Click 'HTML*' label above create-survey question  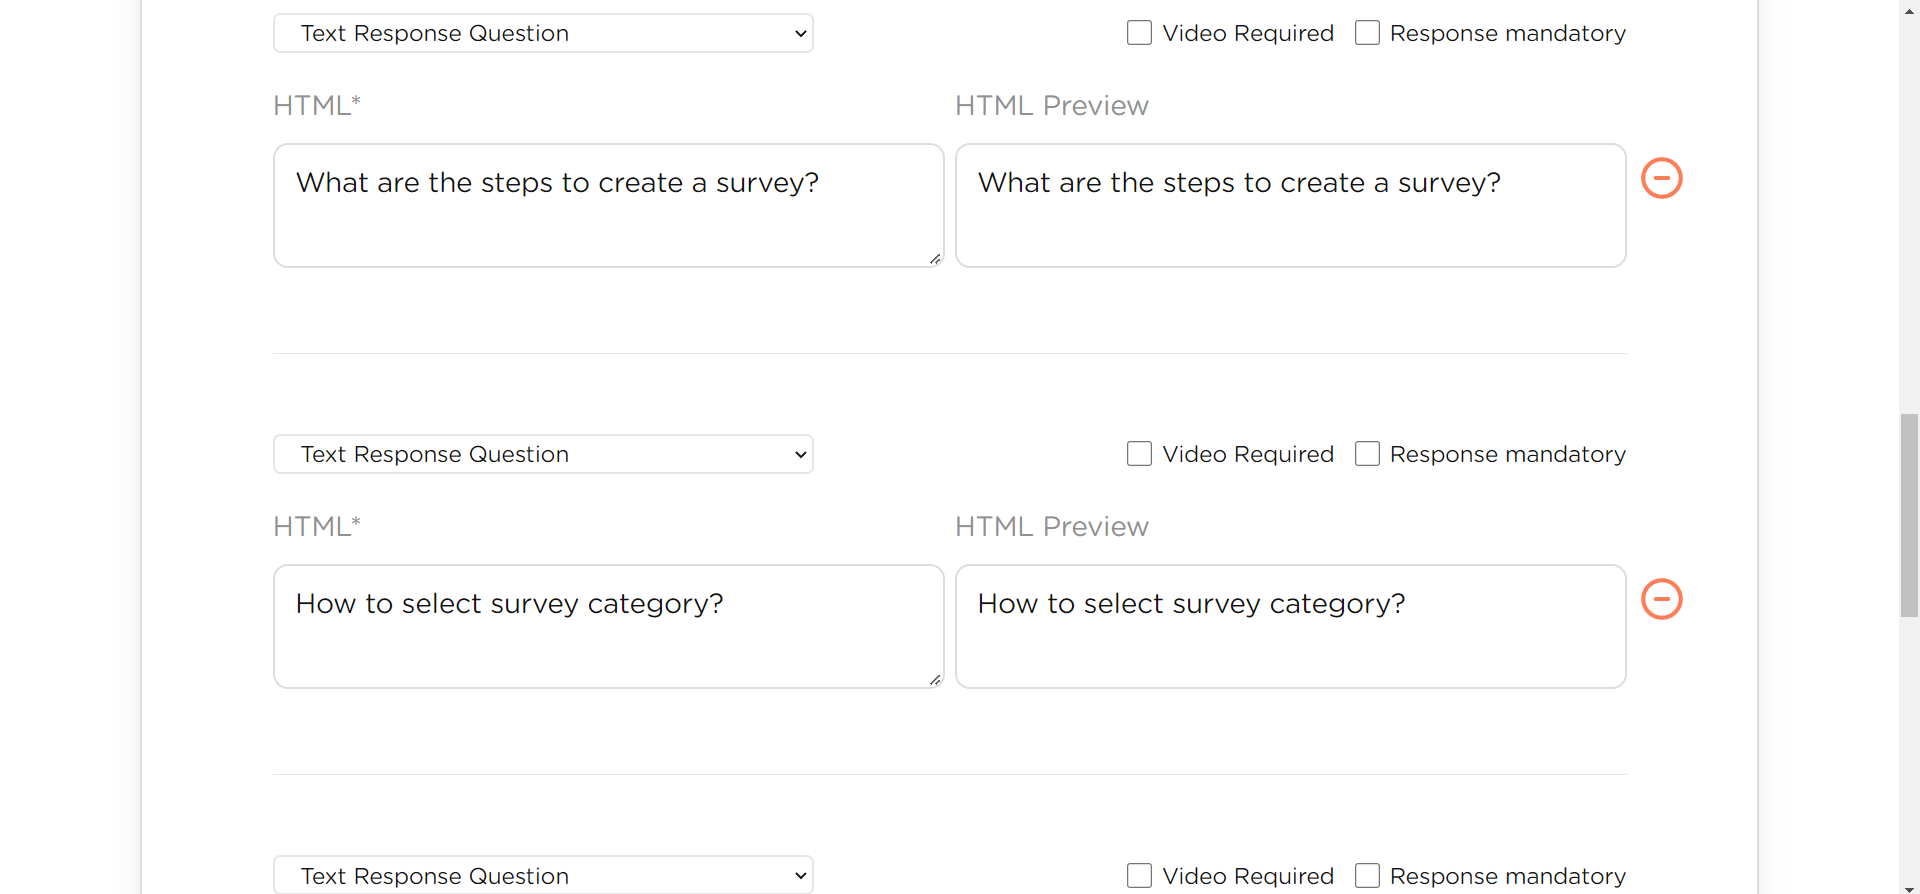(317, 105)
